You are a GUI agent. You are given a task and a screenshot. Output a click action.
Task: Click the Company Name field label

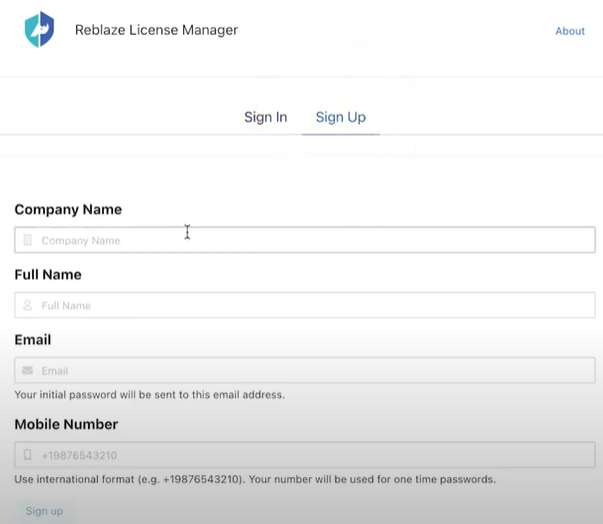pos(68,210)
